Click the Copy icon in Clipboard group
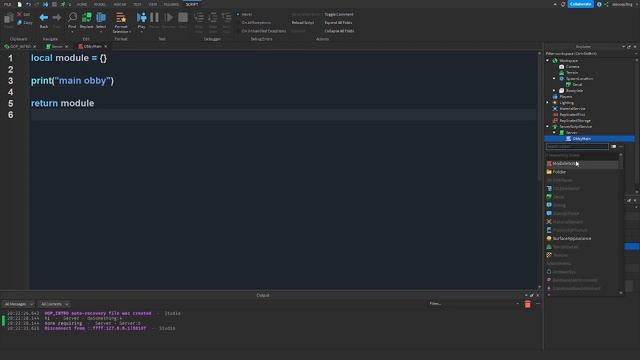Viewport: 640px width, 360px height. pos(20,22)
